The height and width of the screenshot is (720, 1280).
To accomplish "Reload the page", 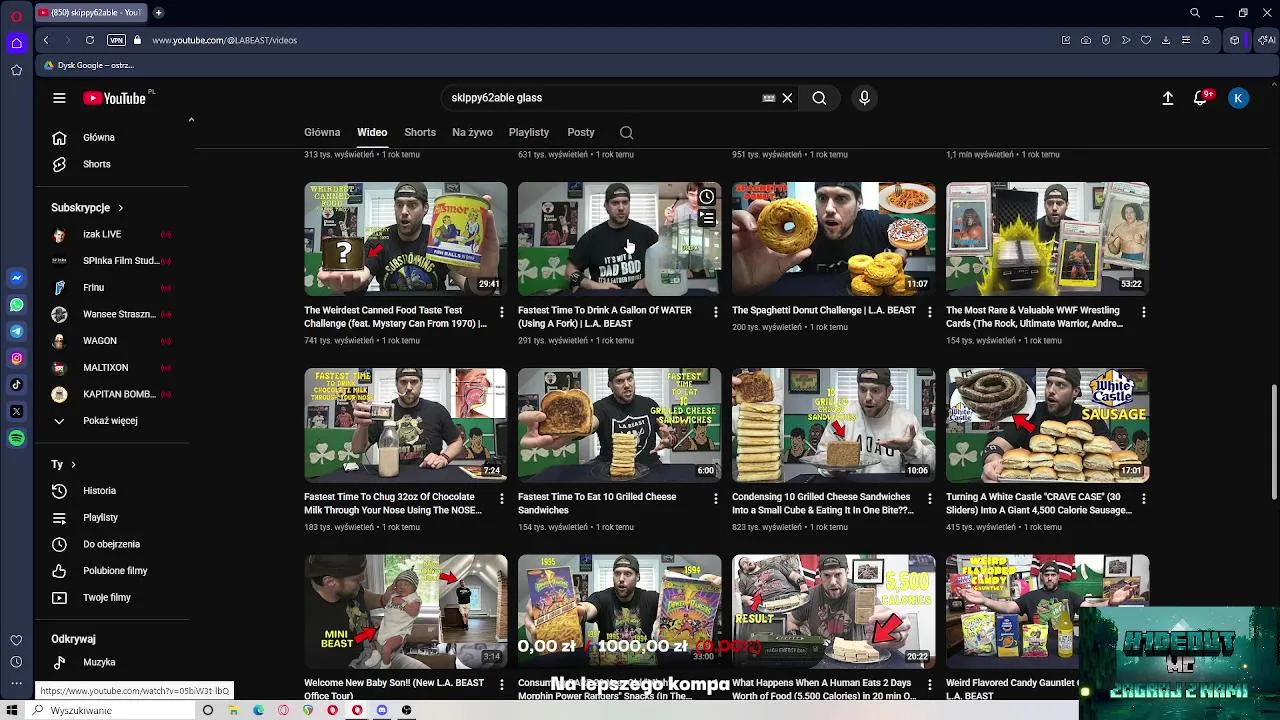I will [90, 40].
